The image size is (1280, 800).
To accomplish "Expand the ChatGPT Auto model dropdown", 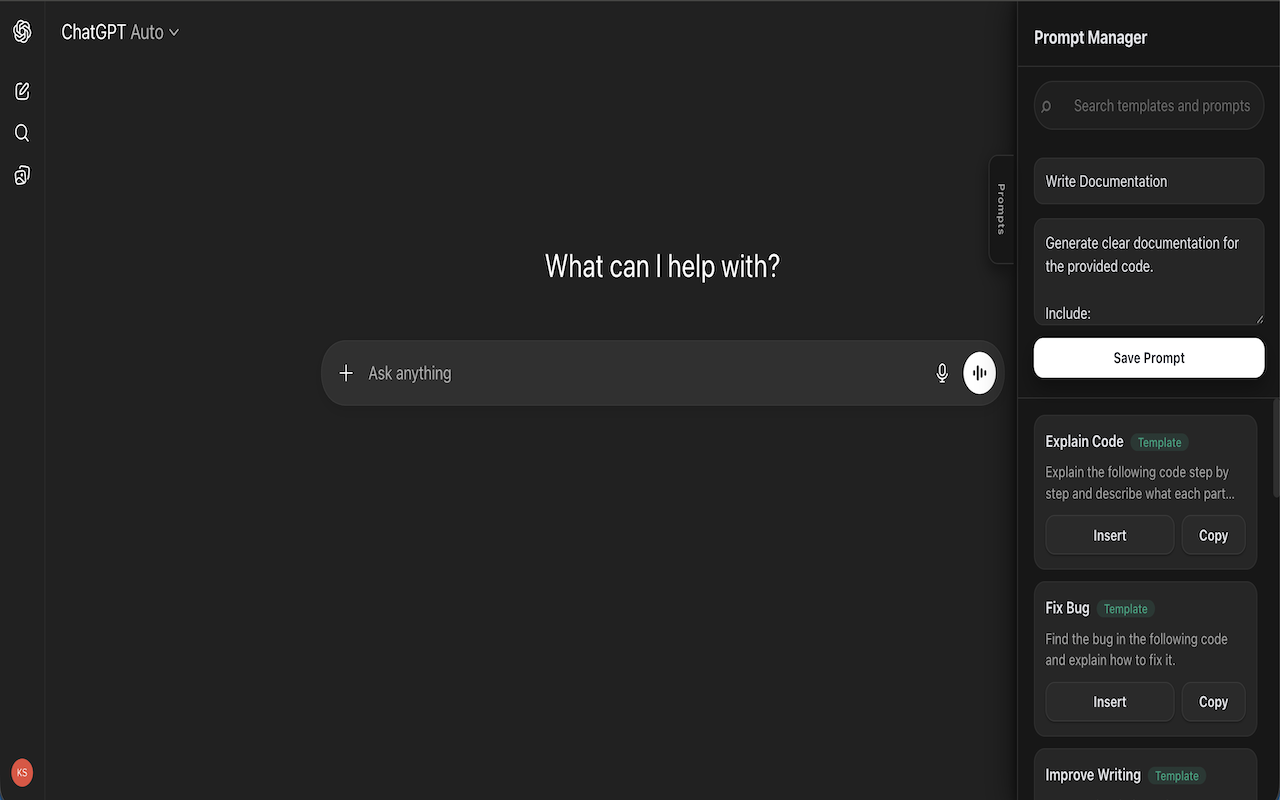I will tap(120, 31).
